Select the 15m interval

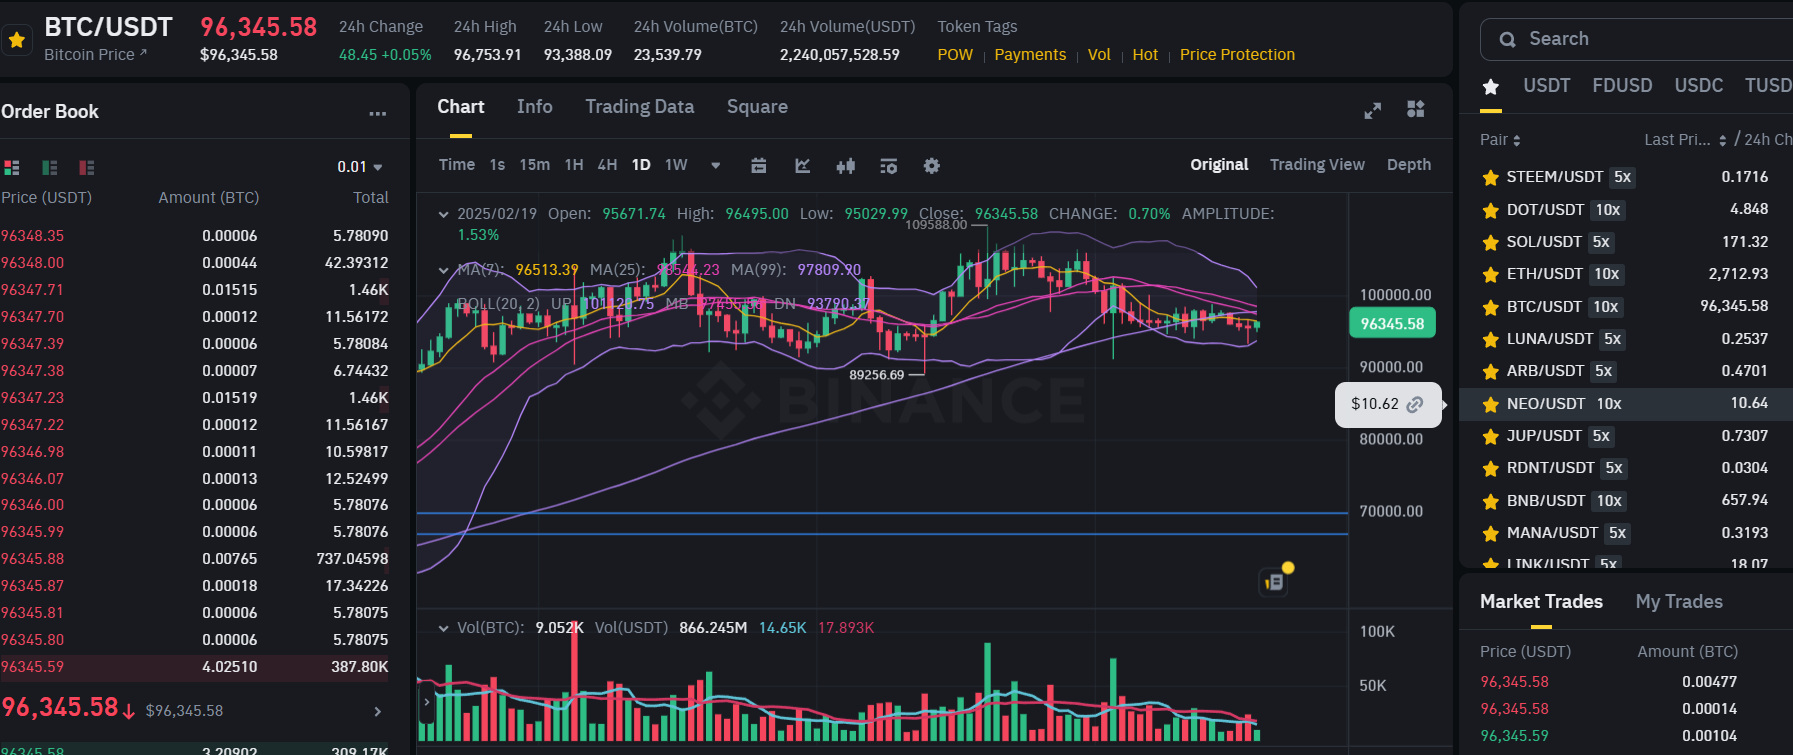535,165
